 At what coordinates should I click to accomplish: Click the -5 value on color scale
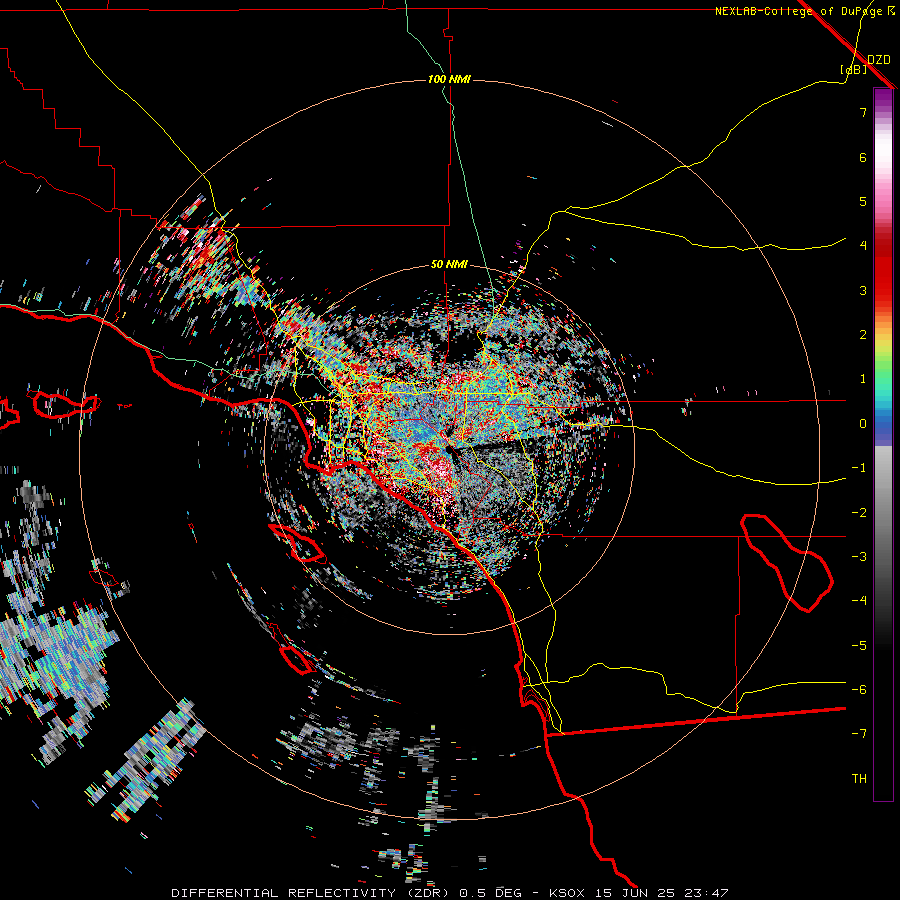click(859, 646)
